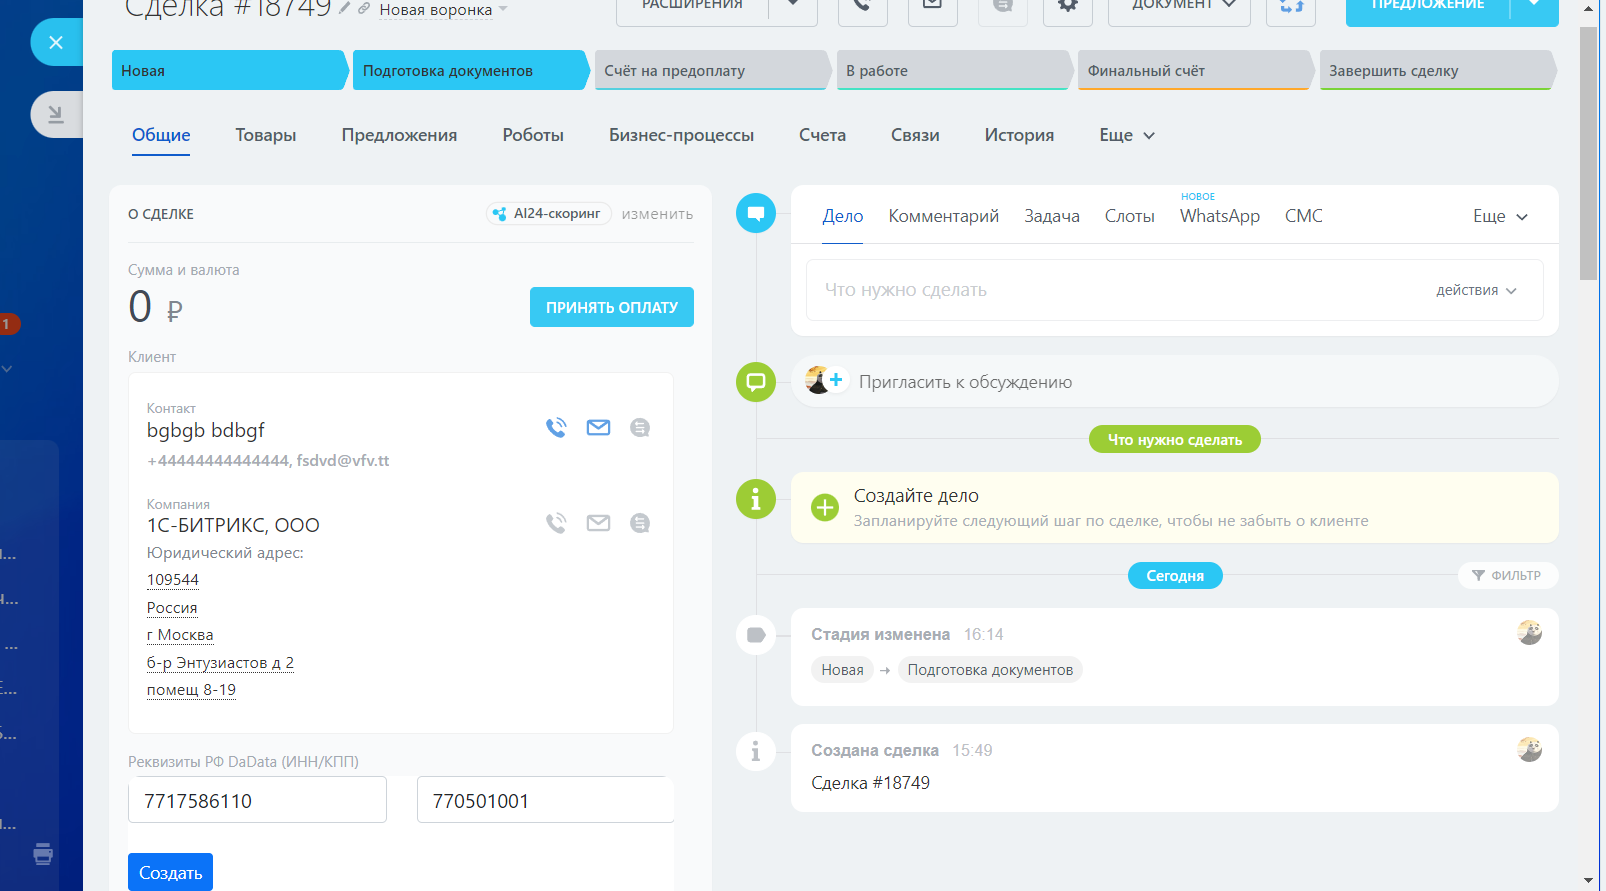
Task: Click изменить in the О сделке header
Action: [657, 214]
